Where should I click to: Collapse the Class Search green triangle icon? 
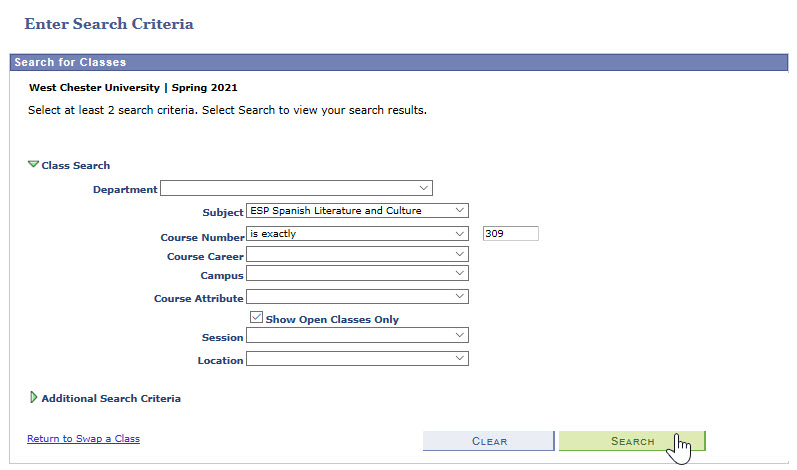[33, 164]
